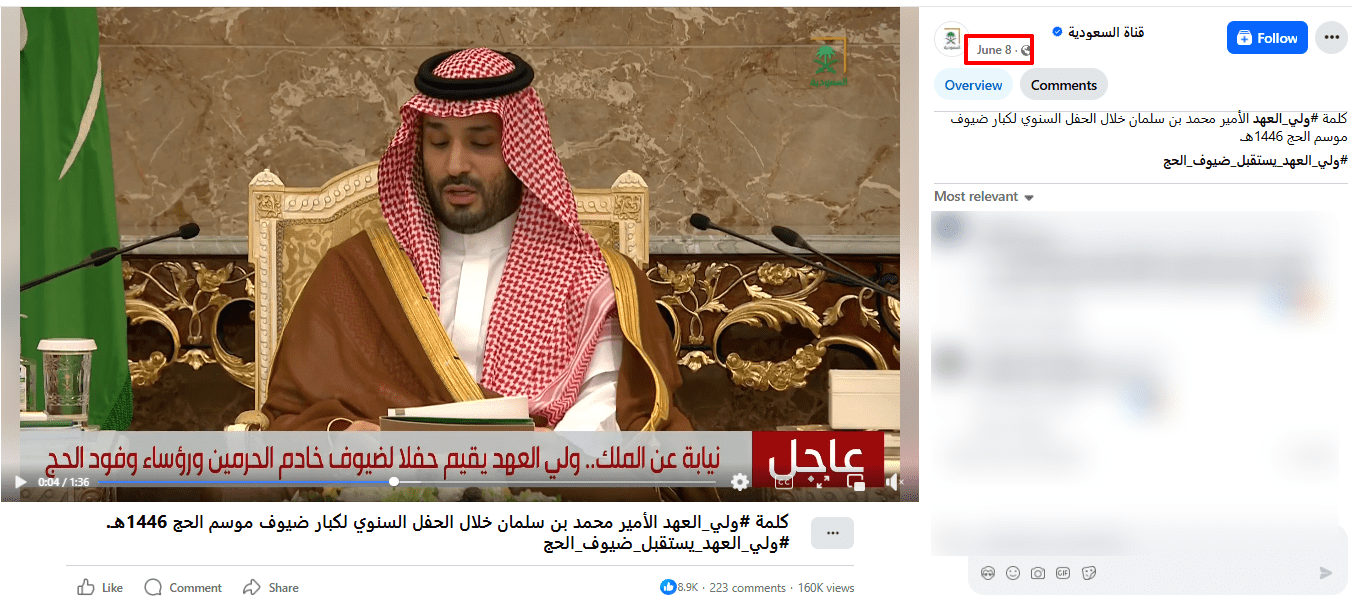Add a GIF to the comment

(x=1063, y=573)
